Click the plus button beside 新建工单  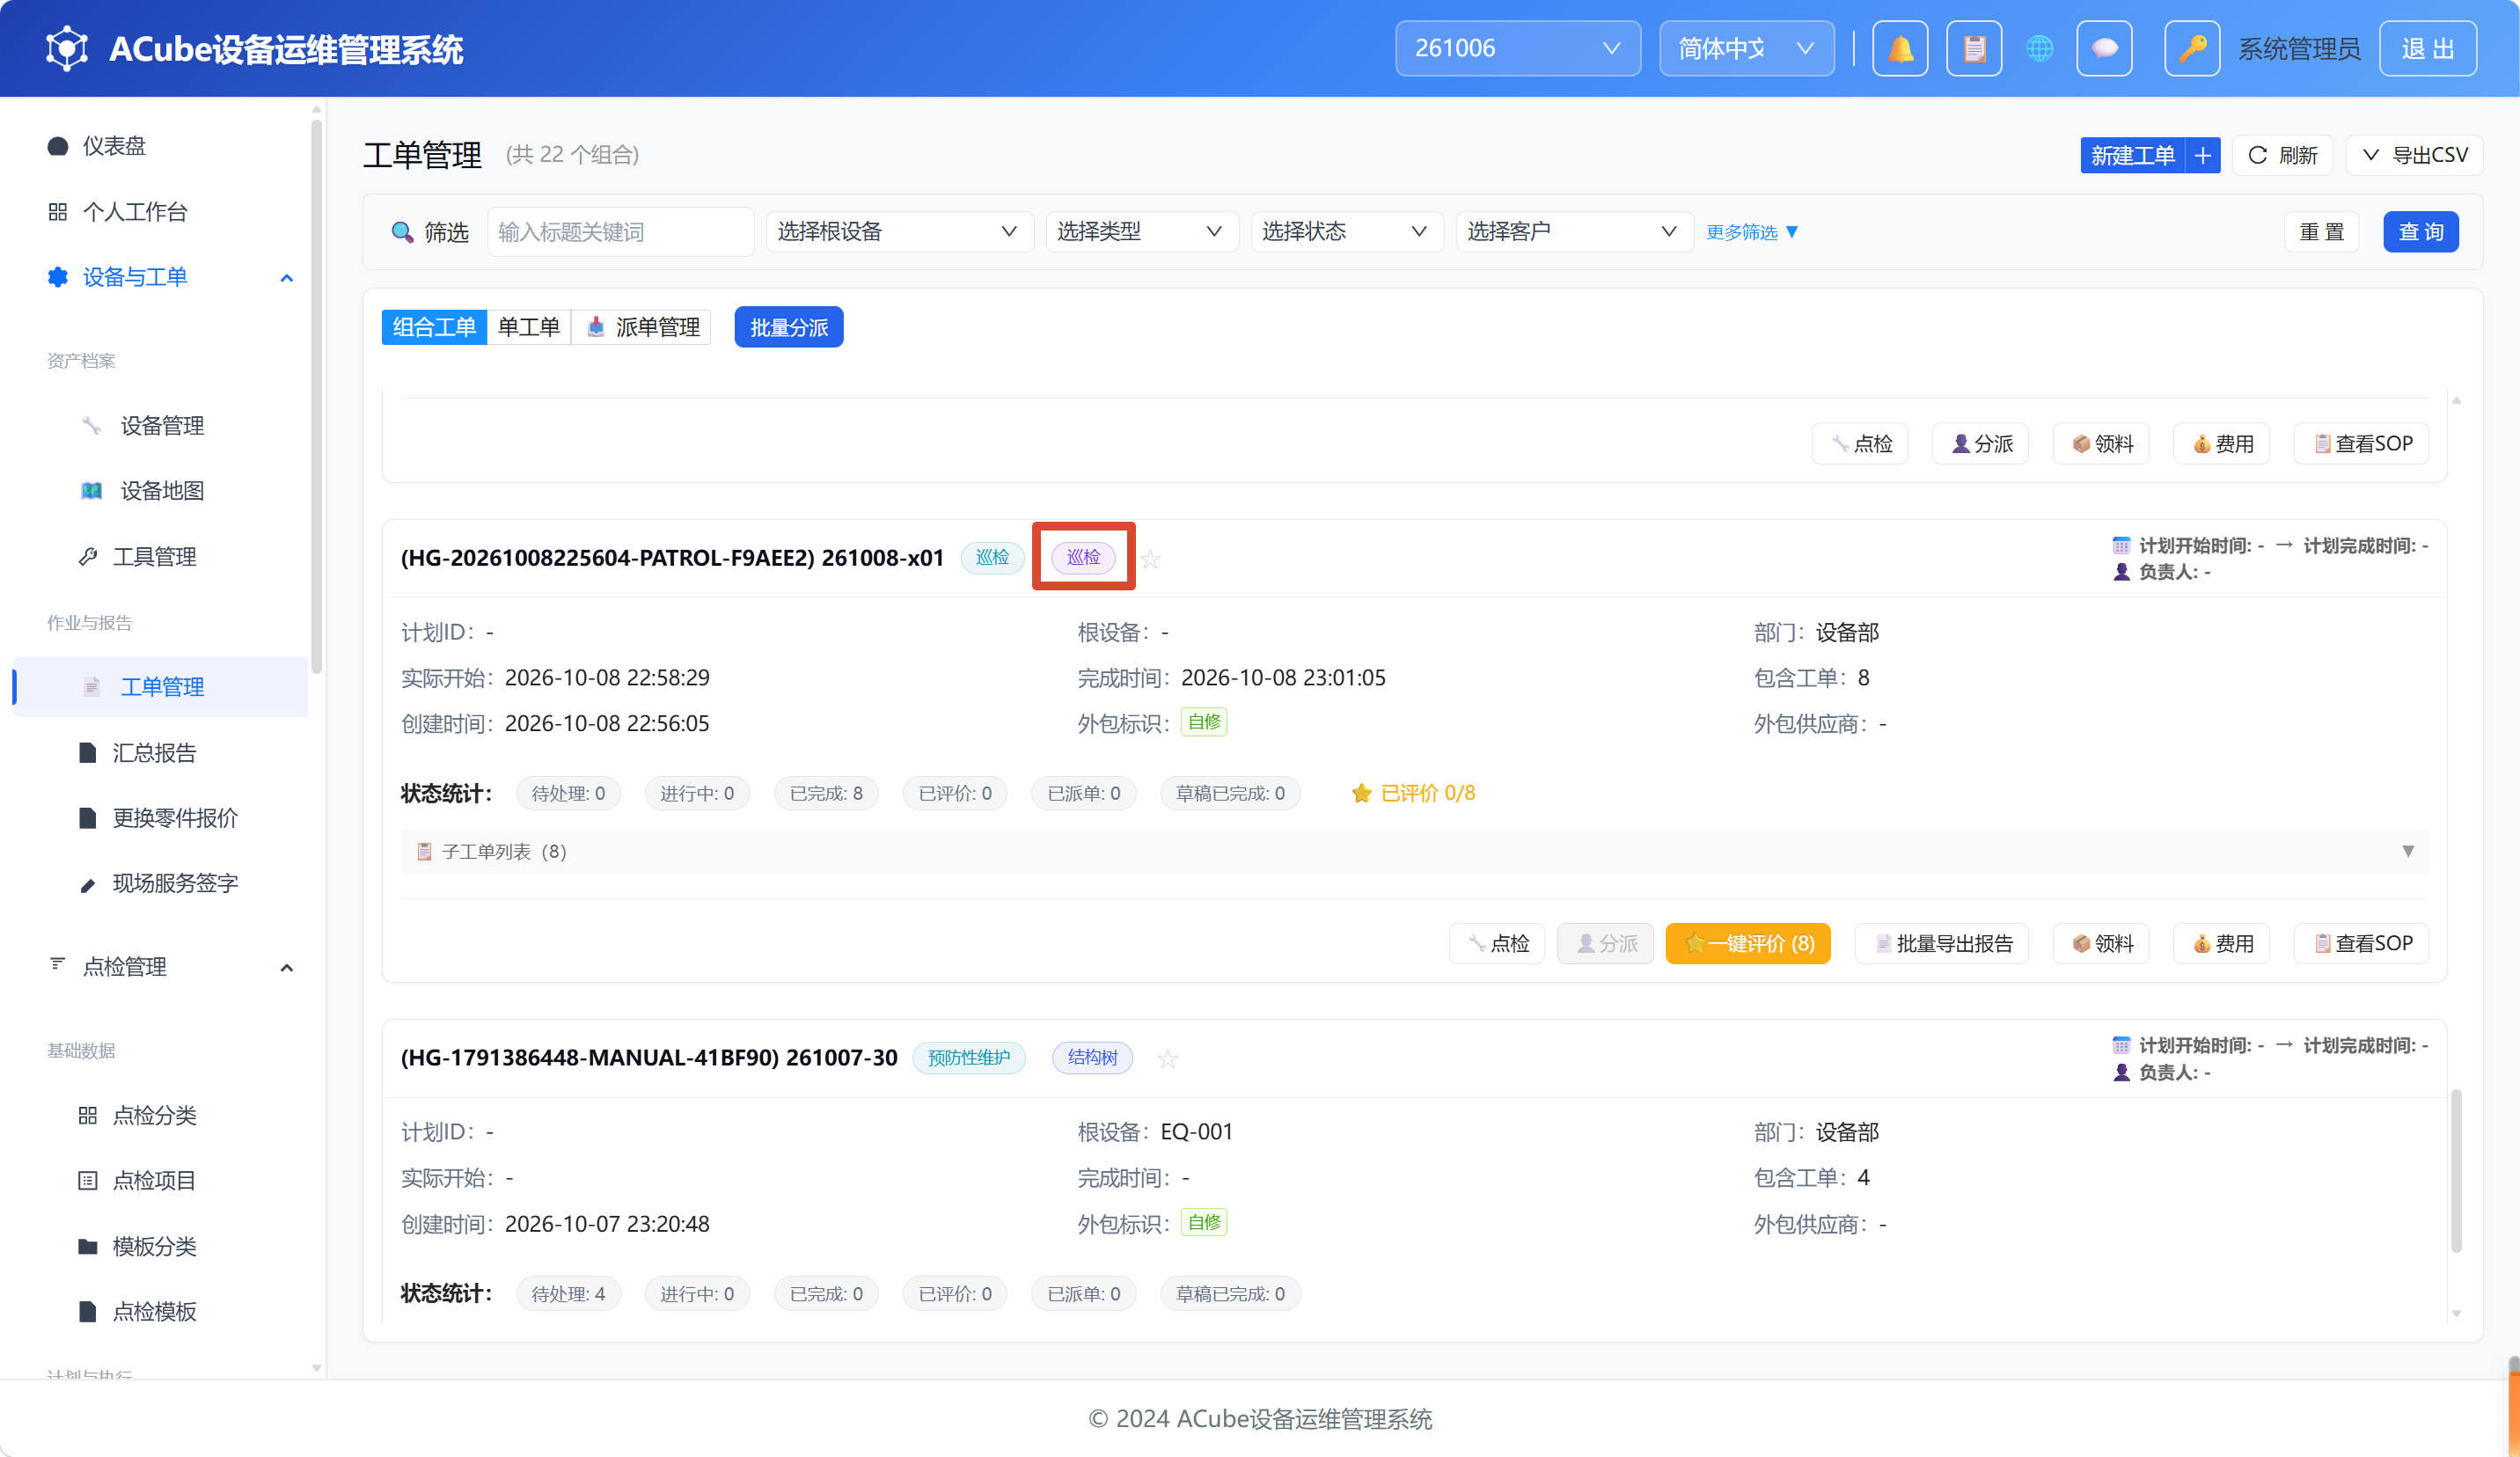coord(2203,155)
